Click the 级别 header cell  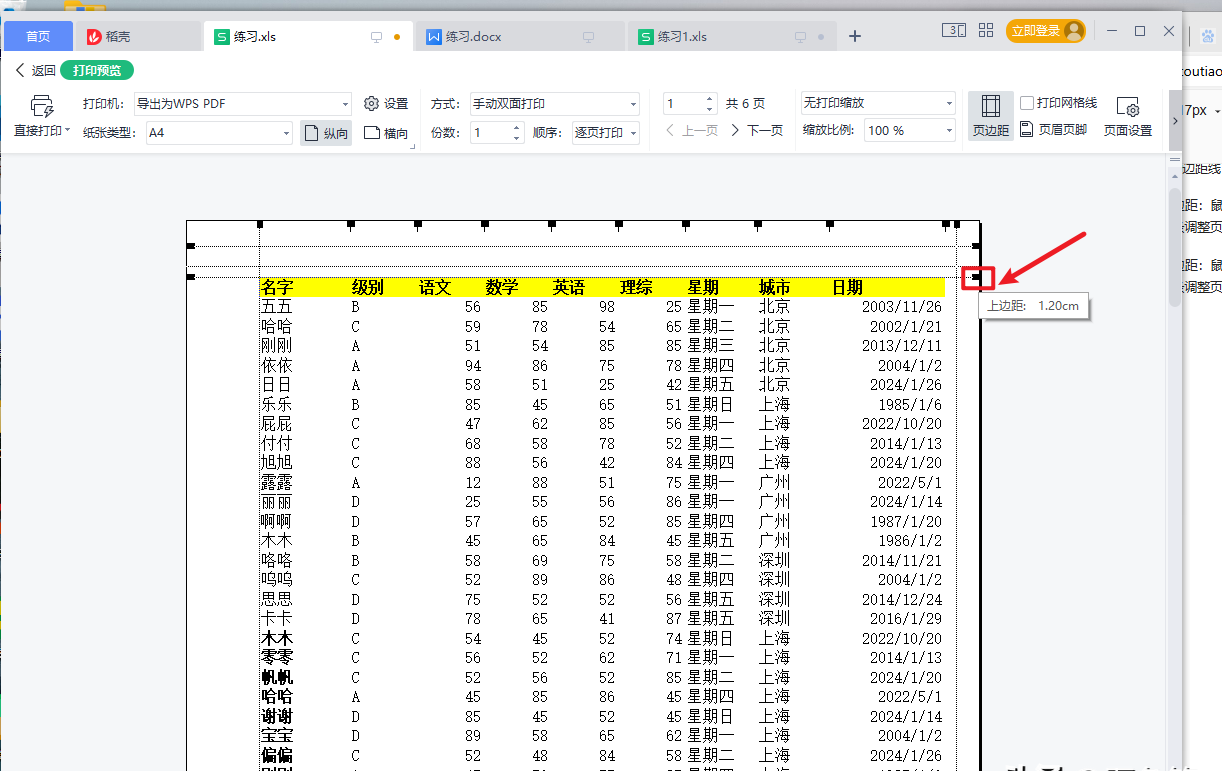(367, 288)
